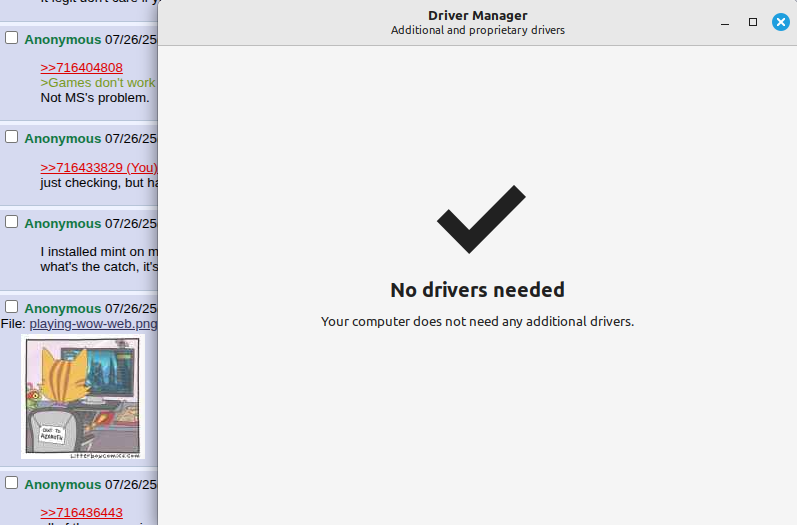
Task: Close the Driver Manager window
Action: point(781,22)
